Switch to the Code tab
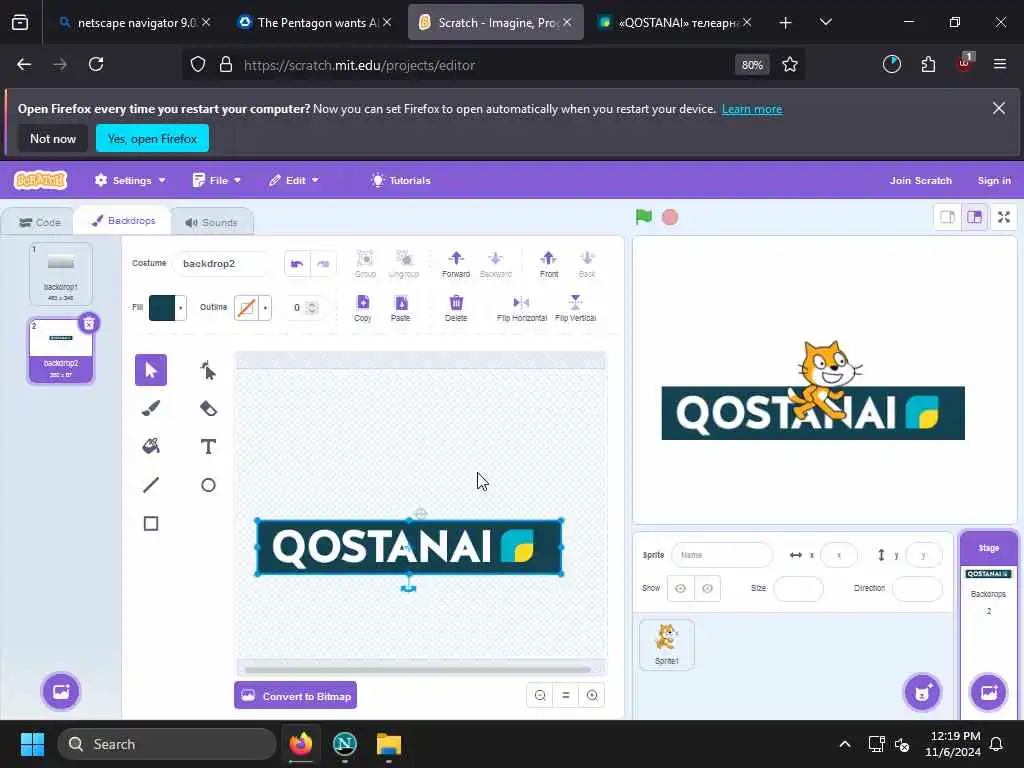This screenshot has height=768, width=1024. point(40,223)
